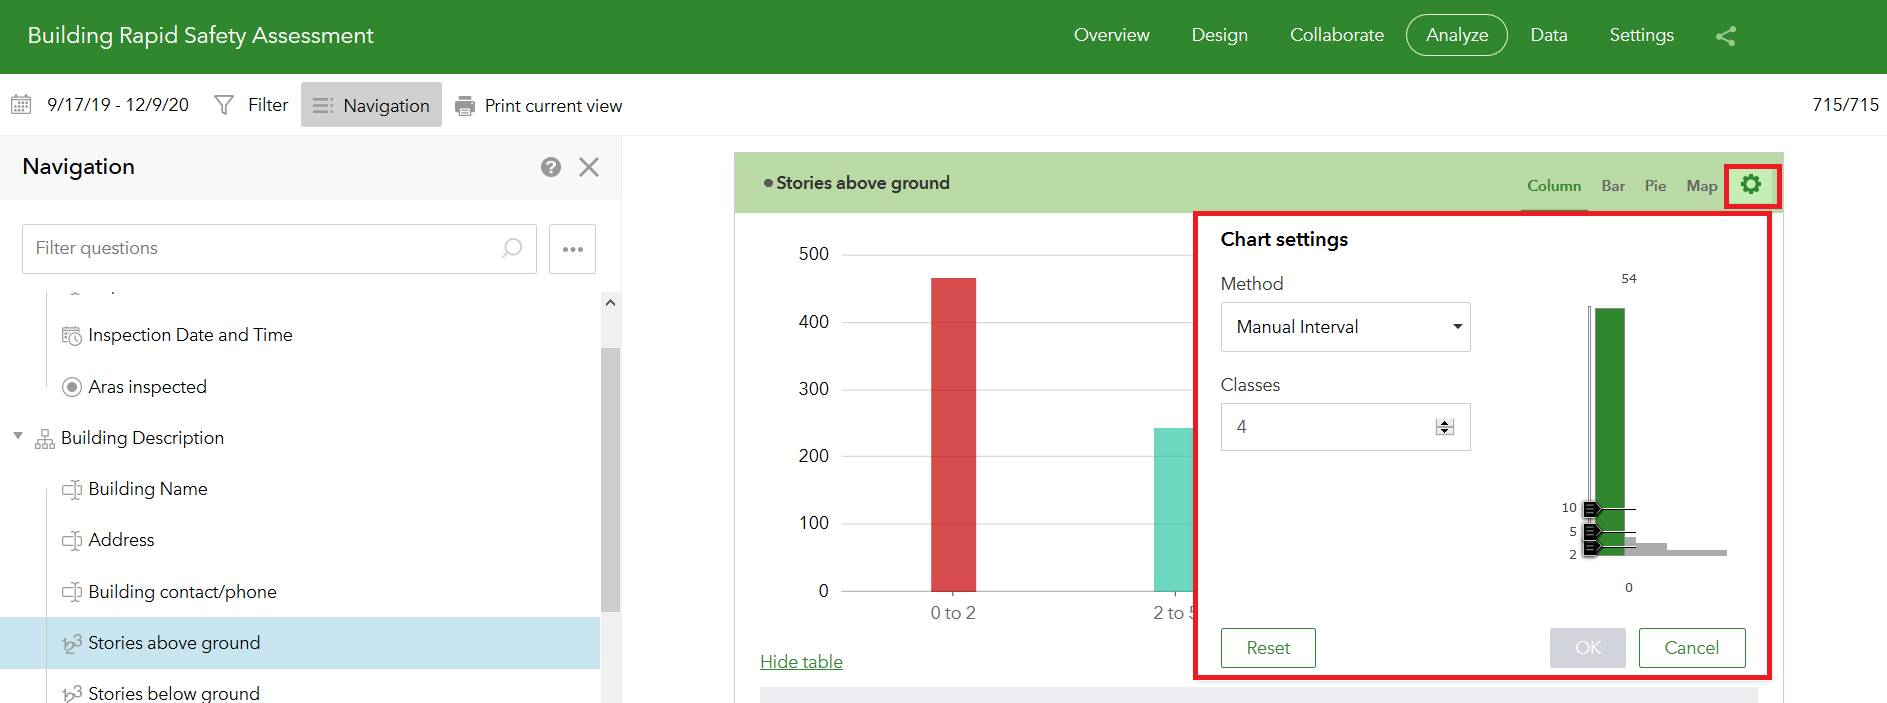Image resolution: width=1887 pixels, height=703 pixels.
Task: Click the search magnifier in Filter questions
Action: pos(512,248)
